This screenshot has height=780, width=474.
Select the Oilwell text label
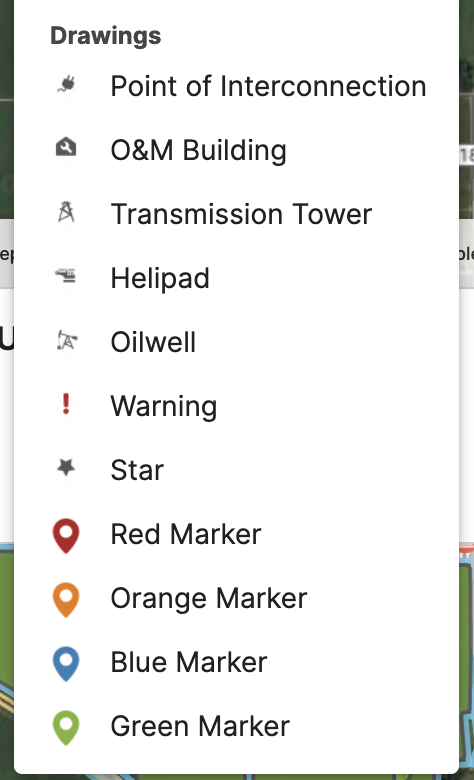click(x=153, y=342)
